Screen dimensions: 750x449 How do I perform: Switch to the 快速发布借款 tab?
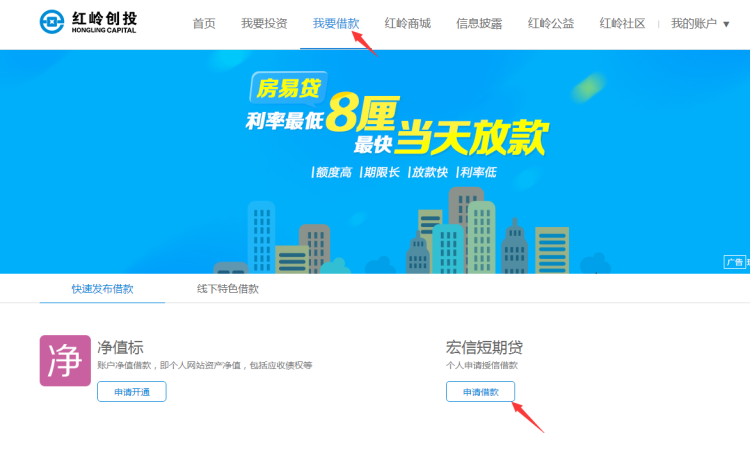[102, 289]
